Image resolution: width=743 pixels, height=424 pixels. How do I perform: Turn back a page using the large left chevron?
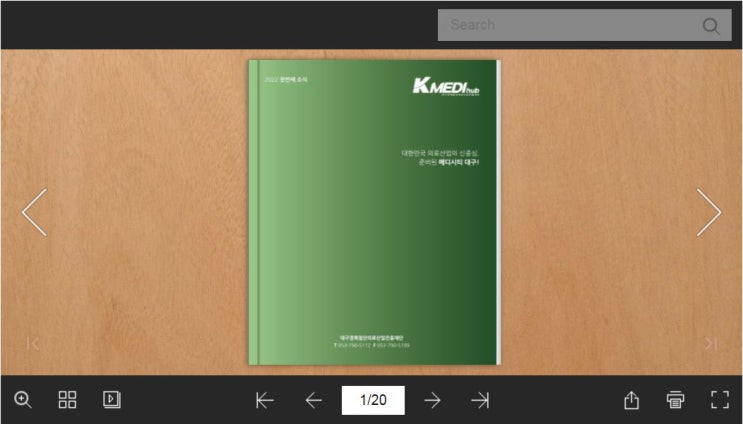34,212
